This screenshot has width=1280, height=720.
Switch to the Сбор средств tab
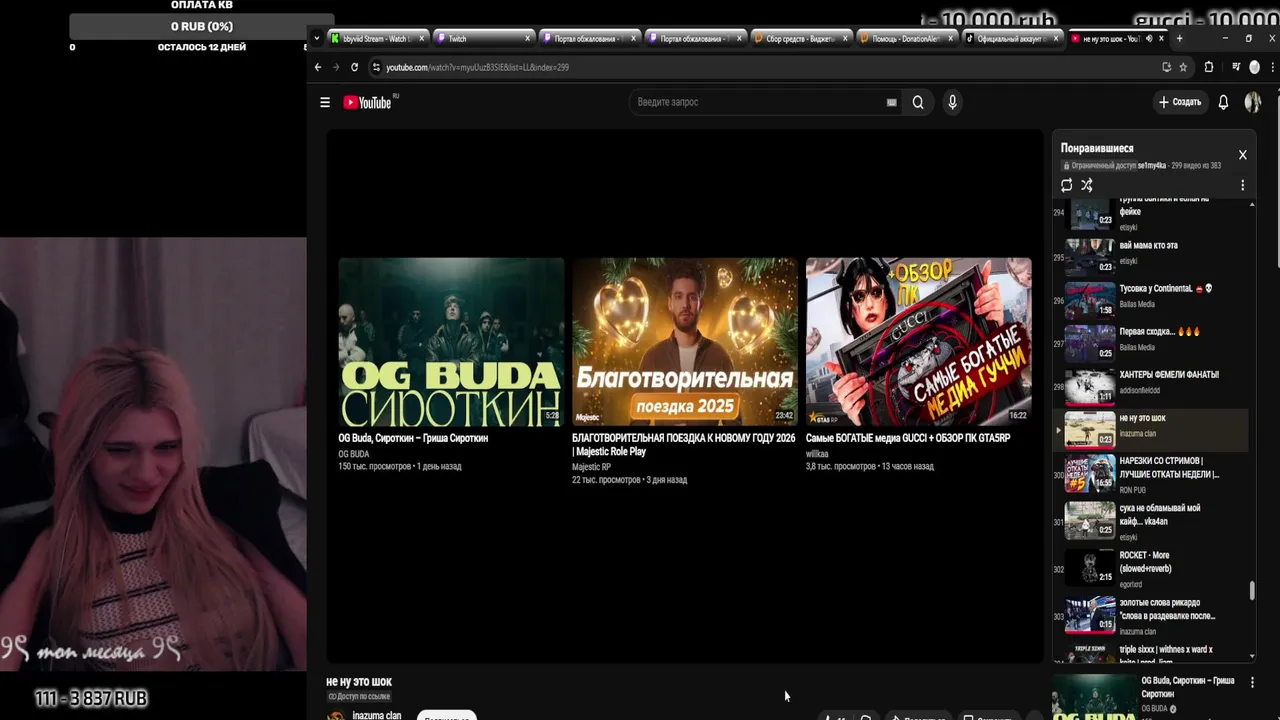(x=800, y=39)
